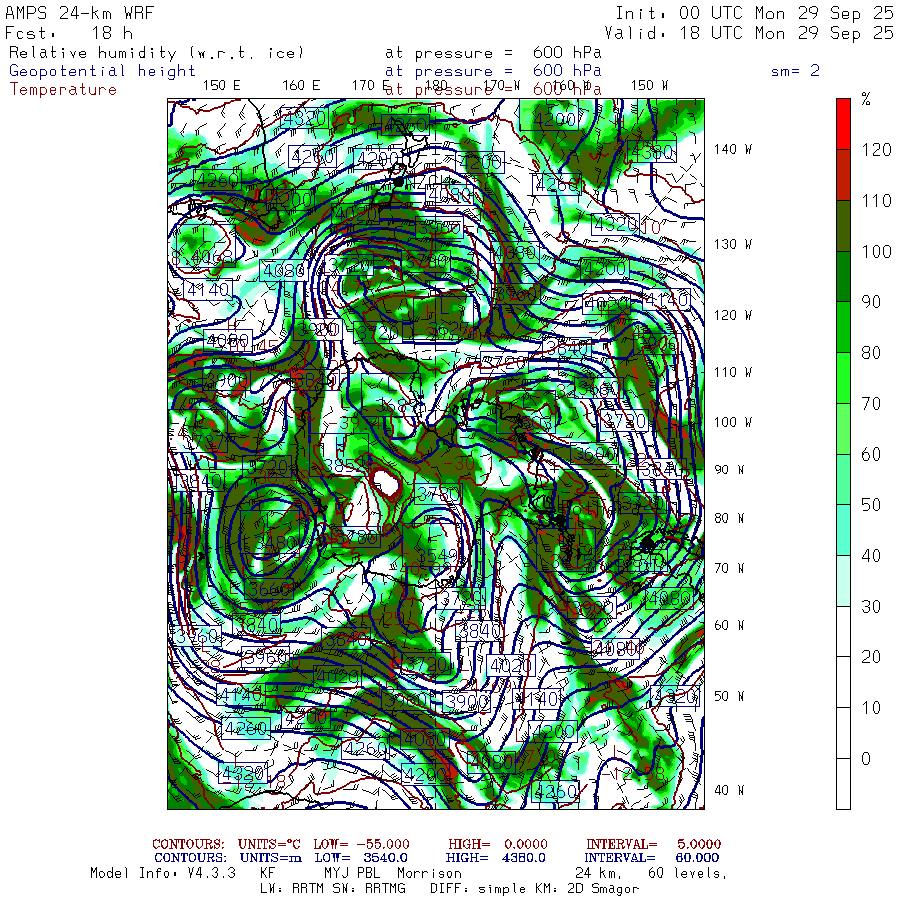
Task: Click the 'Relative humidity (w.r.t. ice)' label
Action: [x=156, y=53]
